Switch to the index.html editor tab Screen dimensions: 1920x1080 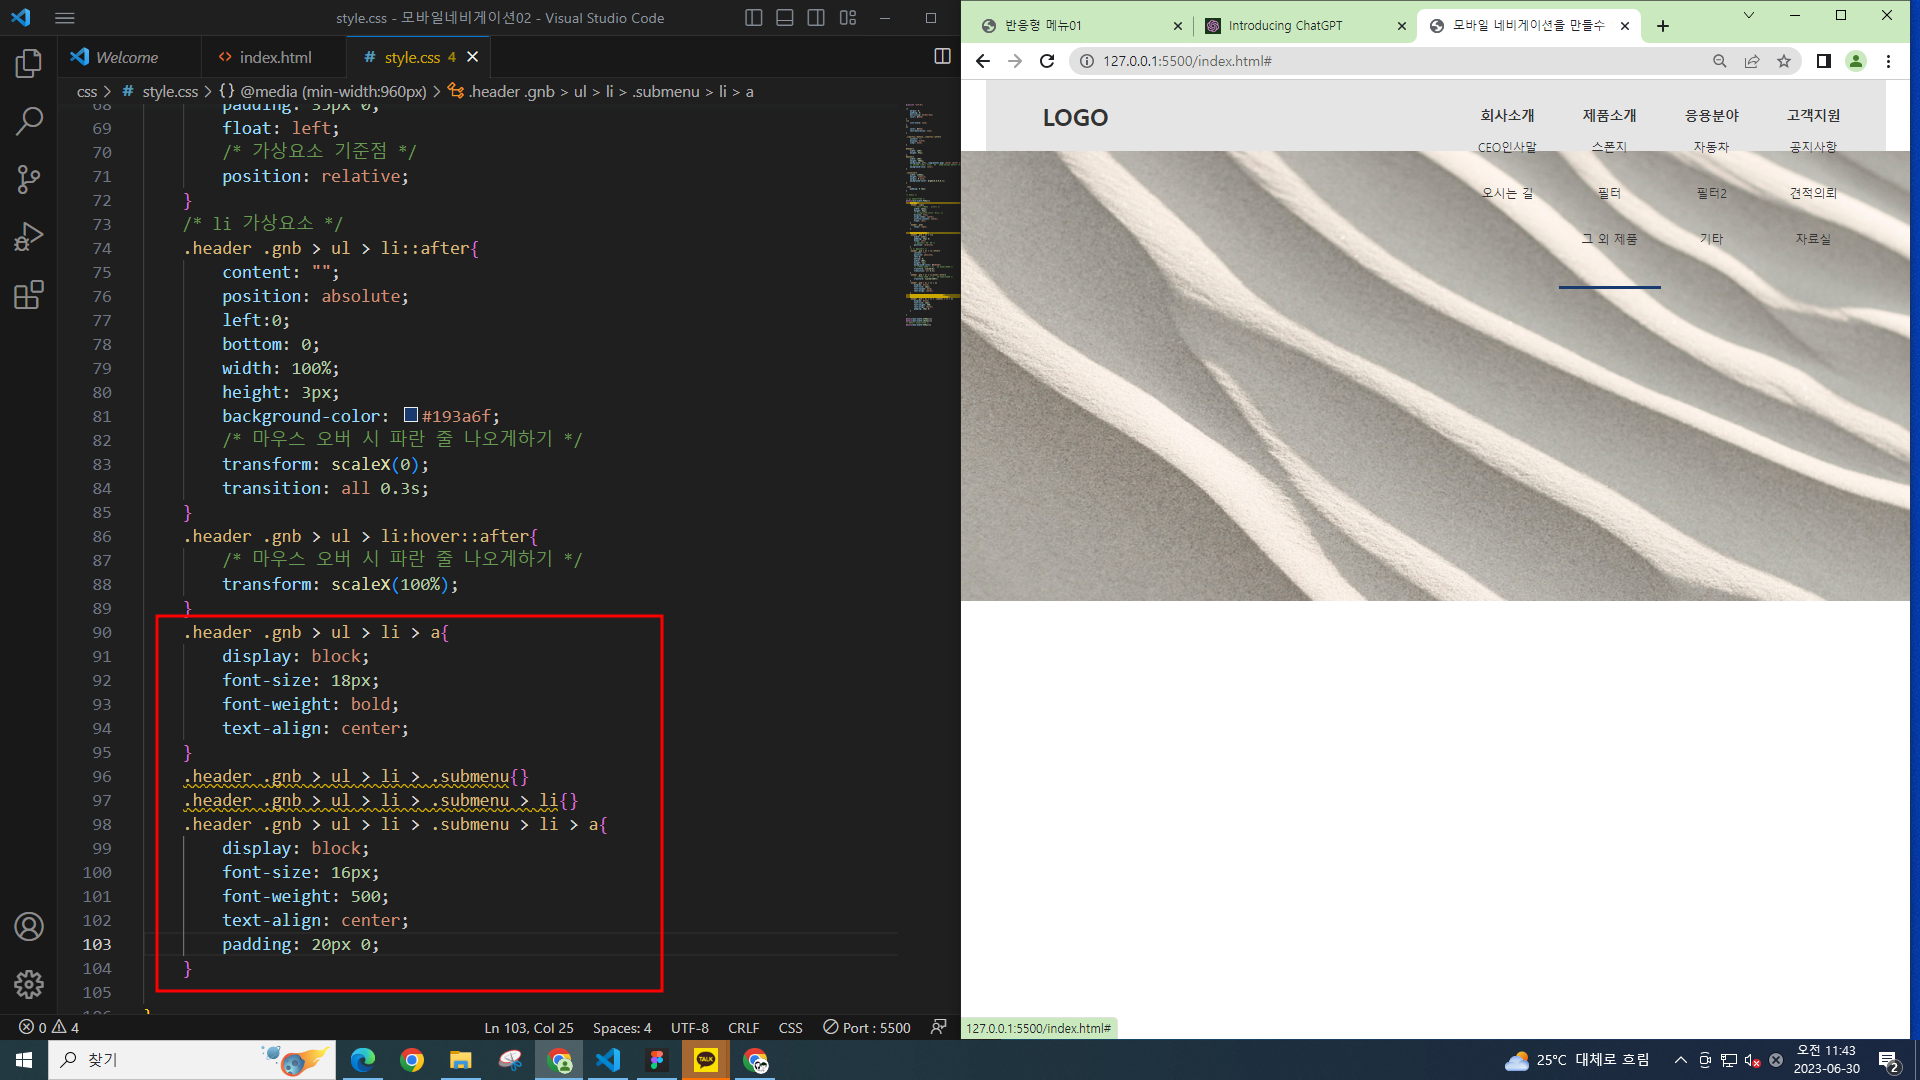[x=274, y=57]
